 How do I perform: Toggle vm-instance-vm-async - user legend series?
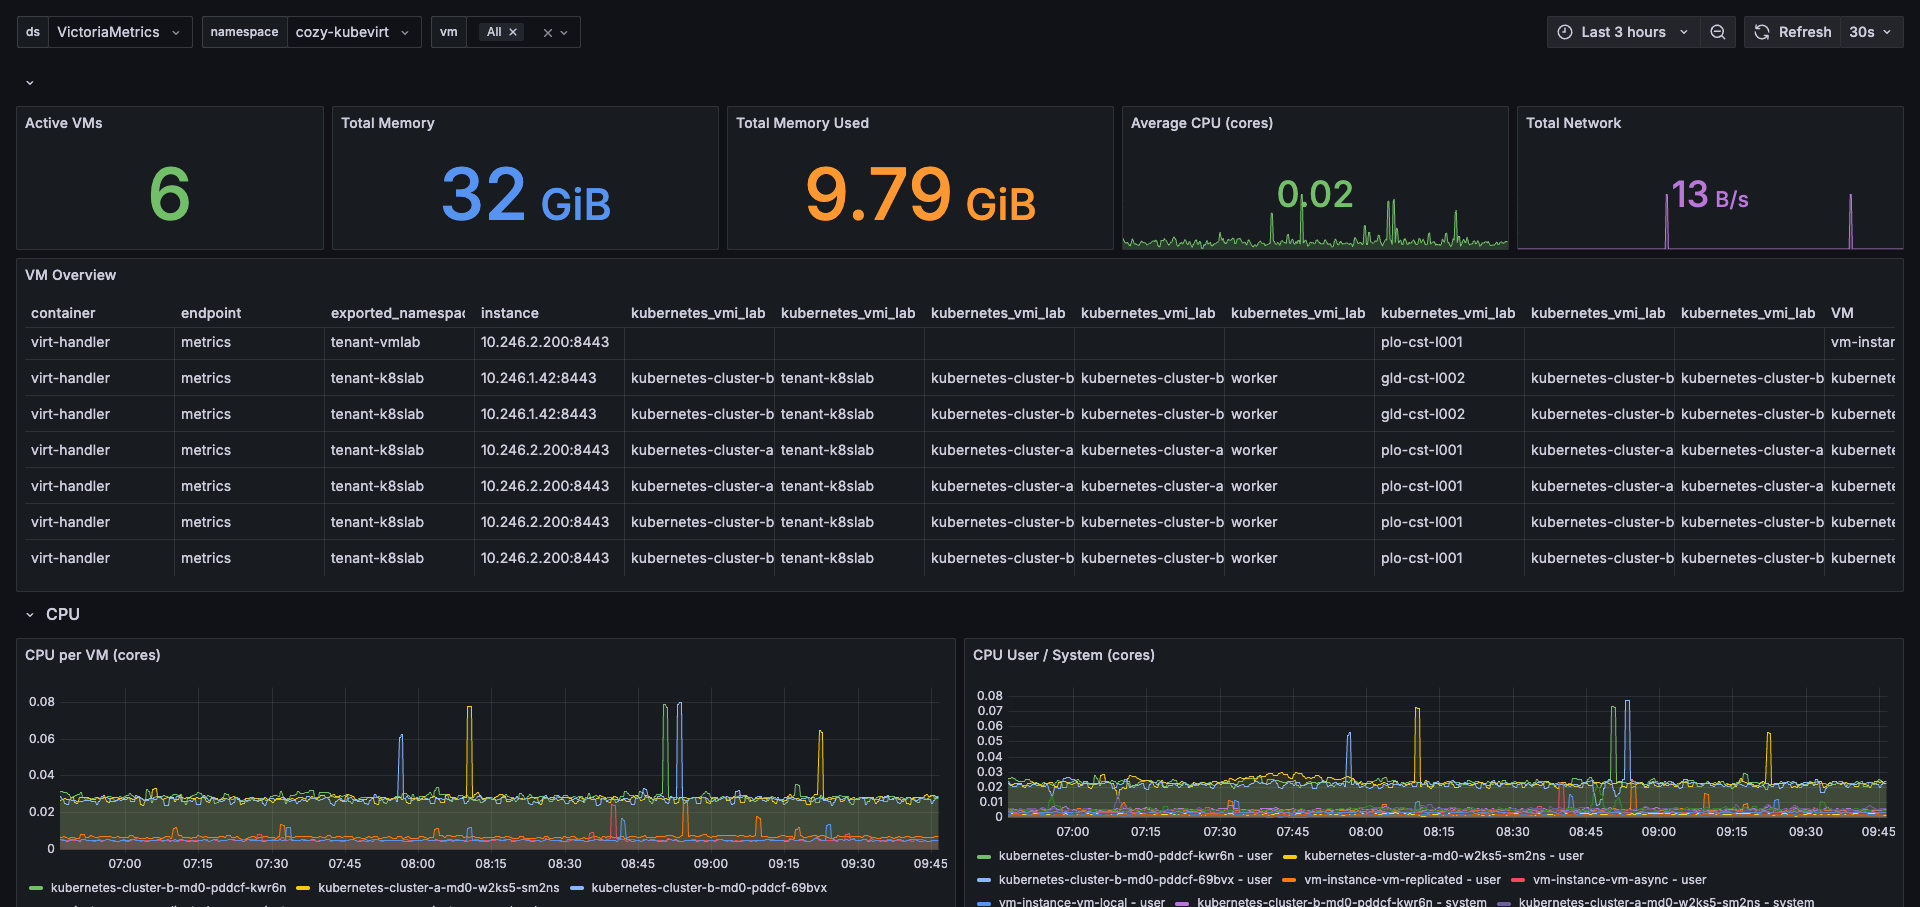coord(1619,880)
